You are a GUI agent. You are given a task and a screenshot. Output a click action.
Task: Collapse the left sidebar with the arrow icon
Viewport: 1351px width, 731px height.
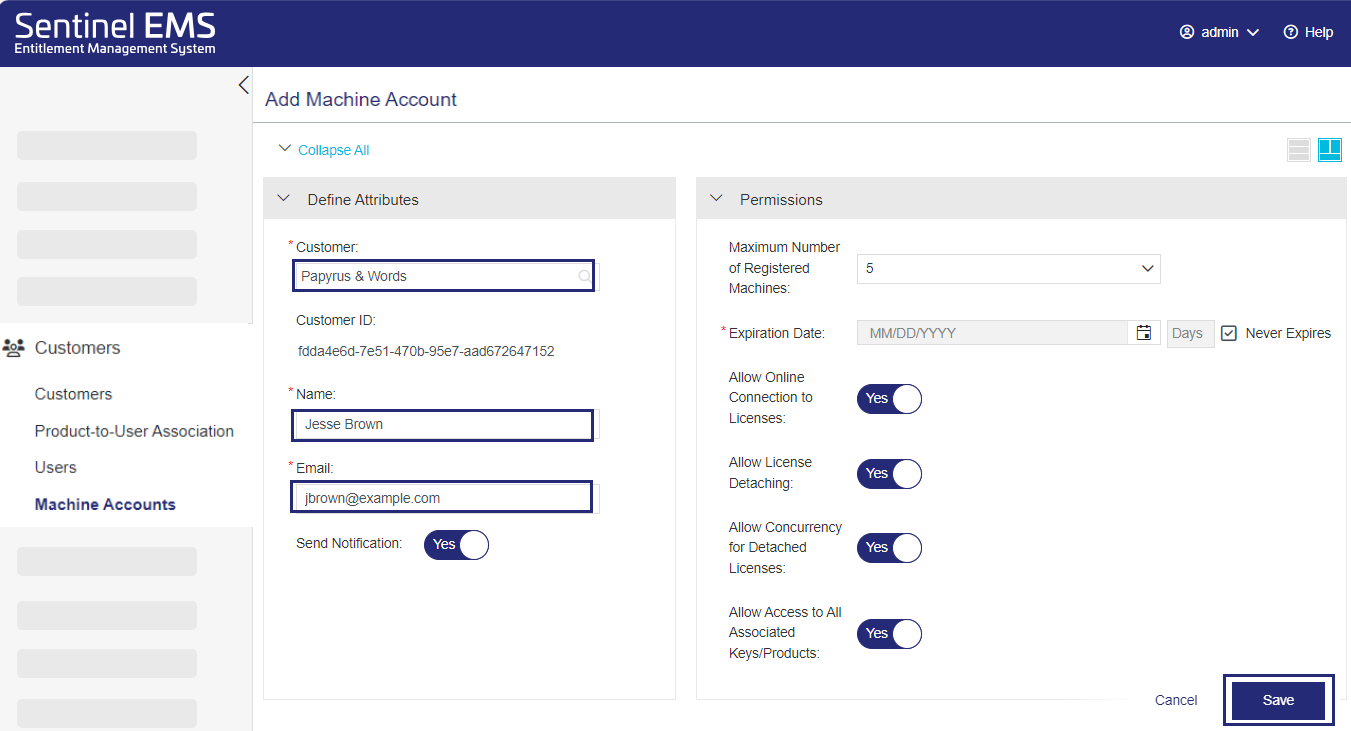pos(243,85)
